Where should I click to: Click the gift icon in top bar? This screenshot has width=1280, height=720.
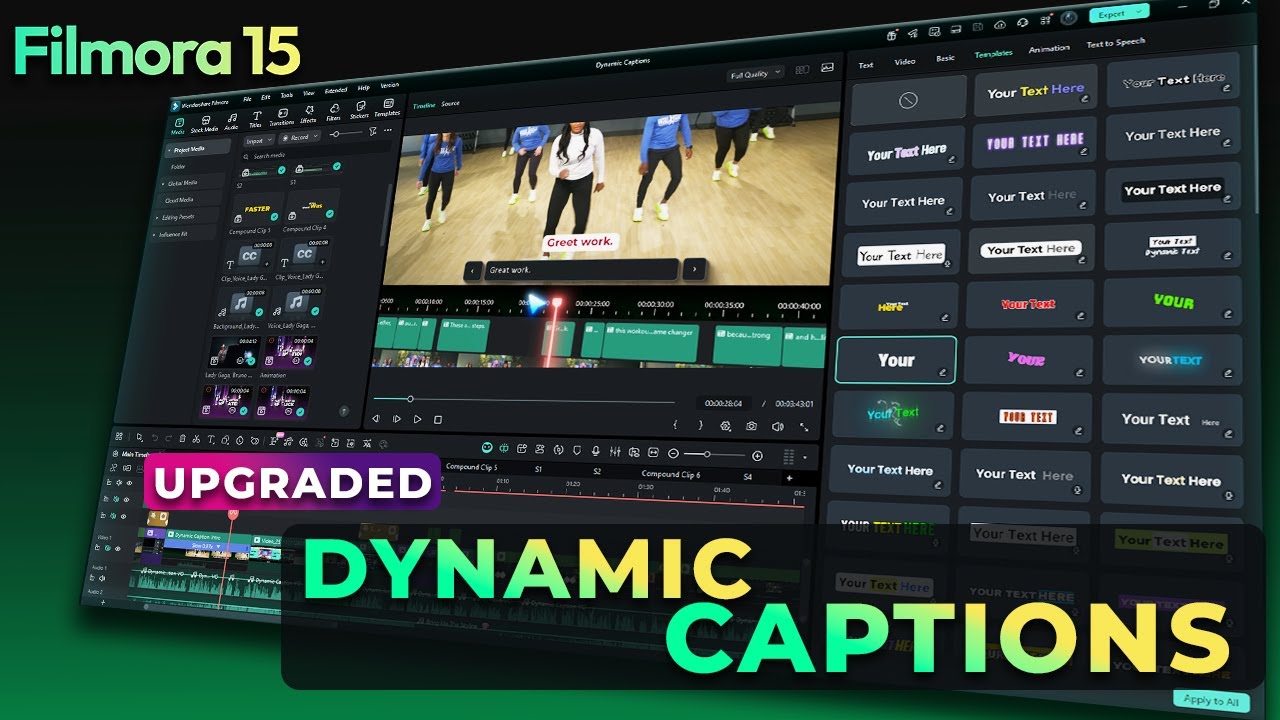pyautogui.click(x=891, y=36)
